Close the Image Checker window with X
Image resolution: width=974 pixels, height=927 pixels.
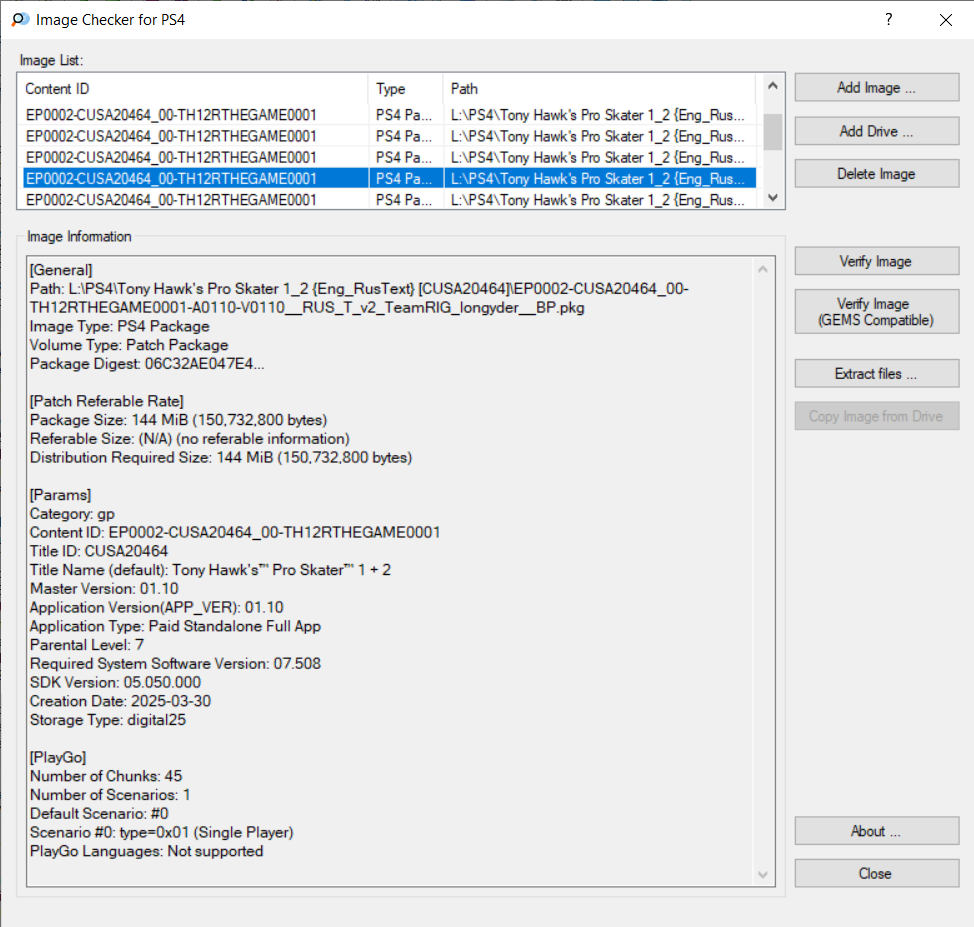[x=945, y=20]
